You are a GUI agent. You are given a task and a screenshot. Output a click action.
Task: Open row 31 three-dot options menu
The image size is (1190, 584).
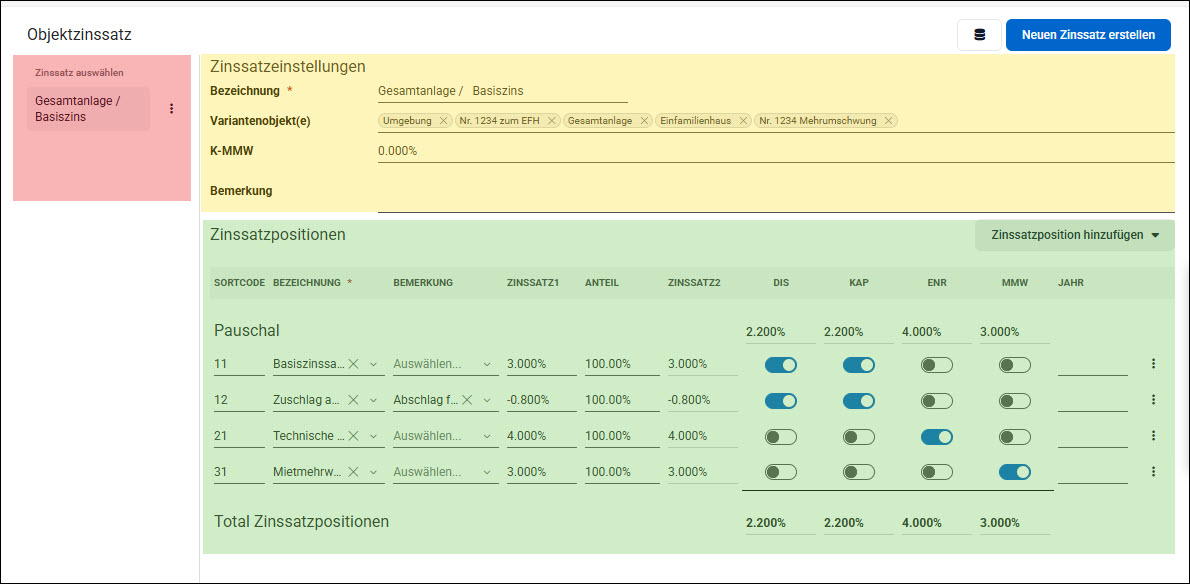(1154, 472)
